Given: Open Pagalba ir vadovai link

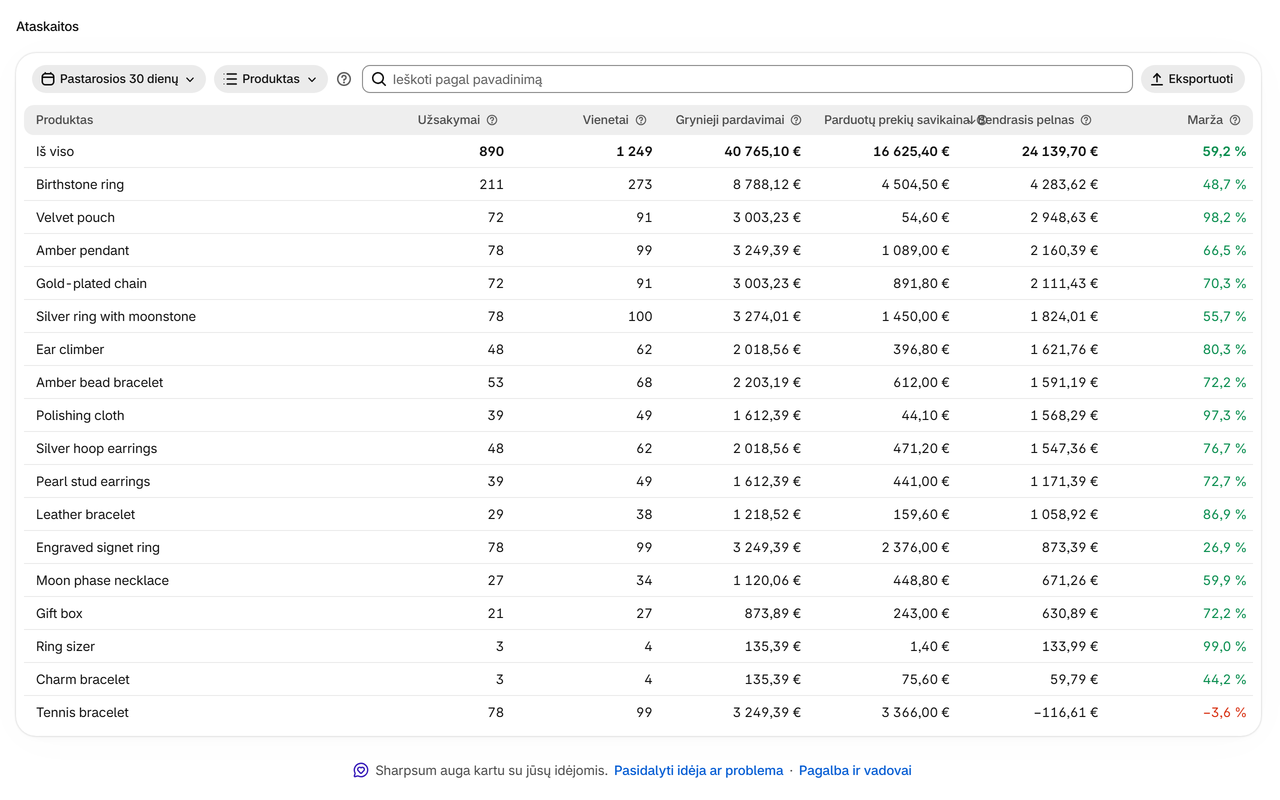Looking at the screenshot, I should point(855,770).
